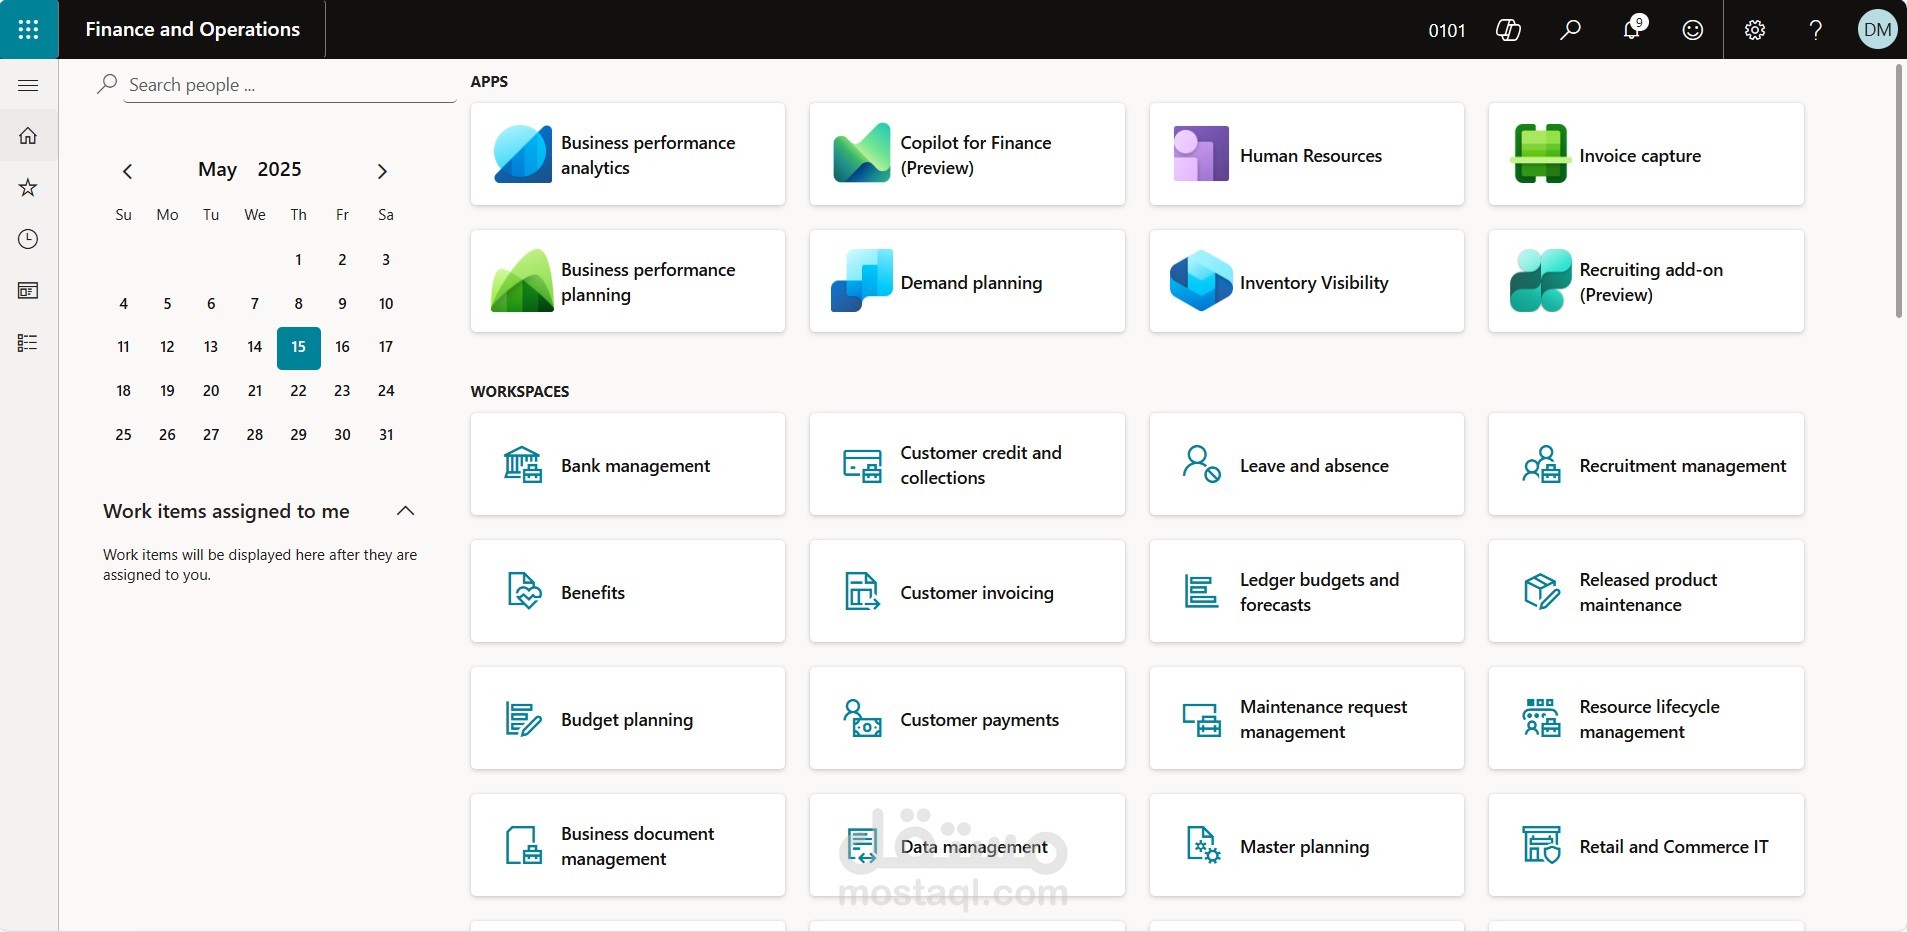
Task: Click the Finance and Operations title
Action: pyautogui.click(x=193, y=29)
